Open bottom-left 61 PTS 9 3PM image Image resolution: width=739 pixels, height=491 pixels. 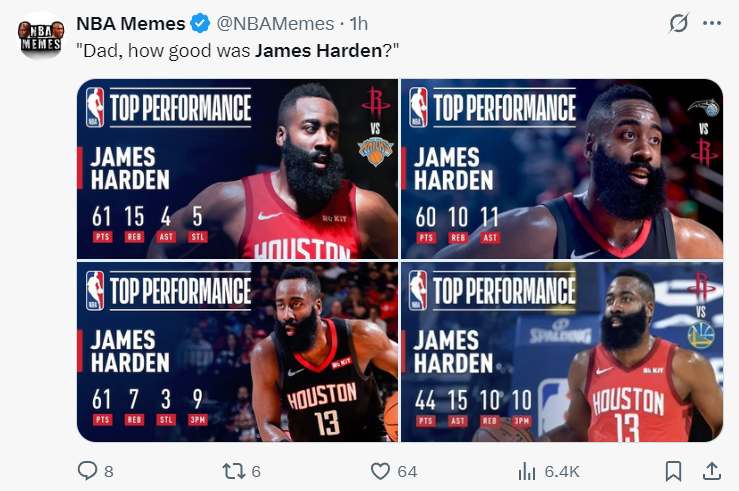[x=238, y=352]
